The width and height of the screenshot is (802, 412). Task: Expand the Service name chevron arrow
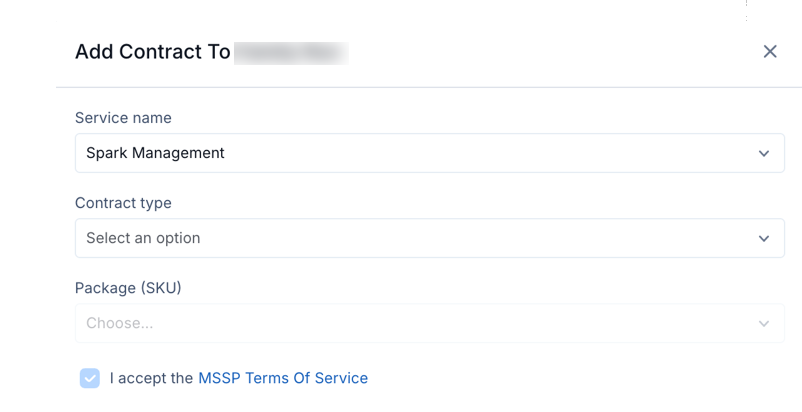click(x=764, y=153)
